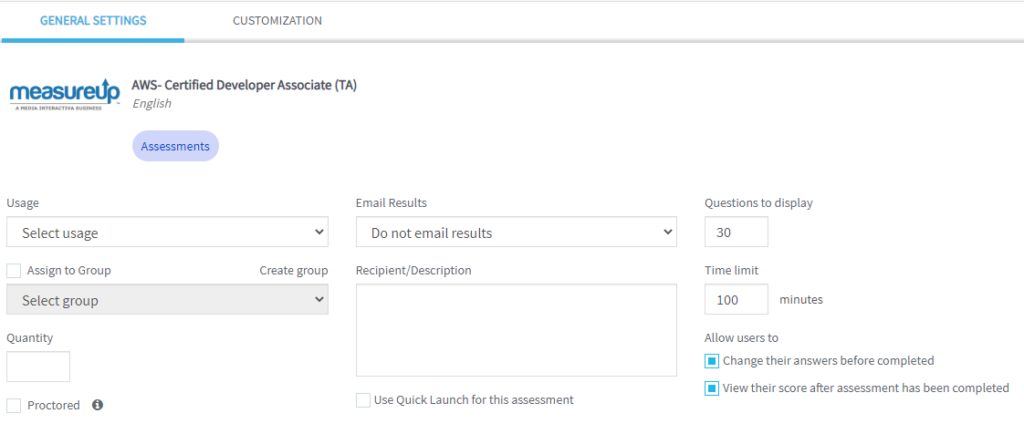Open the General Settings tab
Viewport: 1024px width, 424px height.
tap(93, 21)
